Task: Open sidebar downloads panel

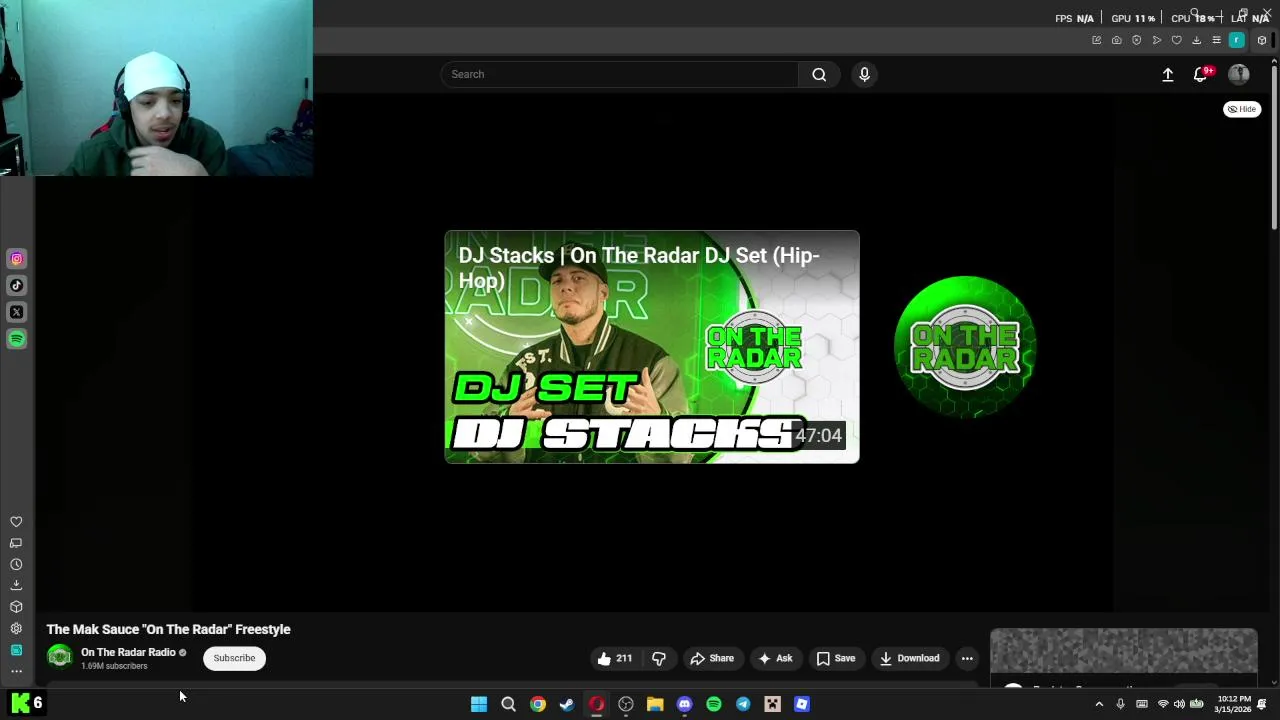Action: (x=16, y=586)
